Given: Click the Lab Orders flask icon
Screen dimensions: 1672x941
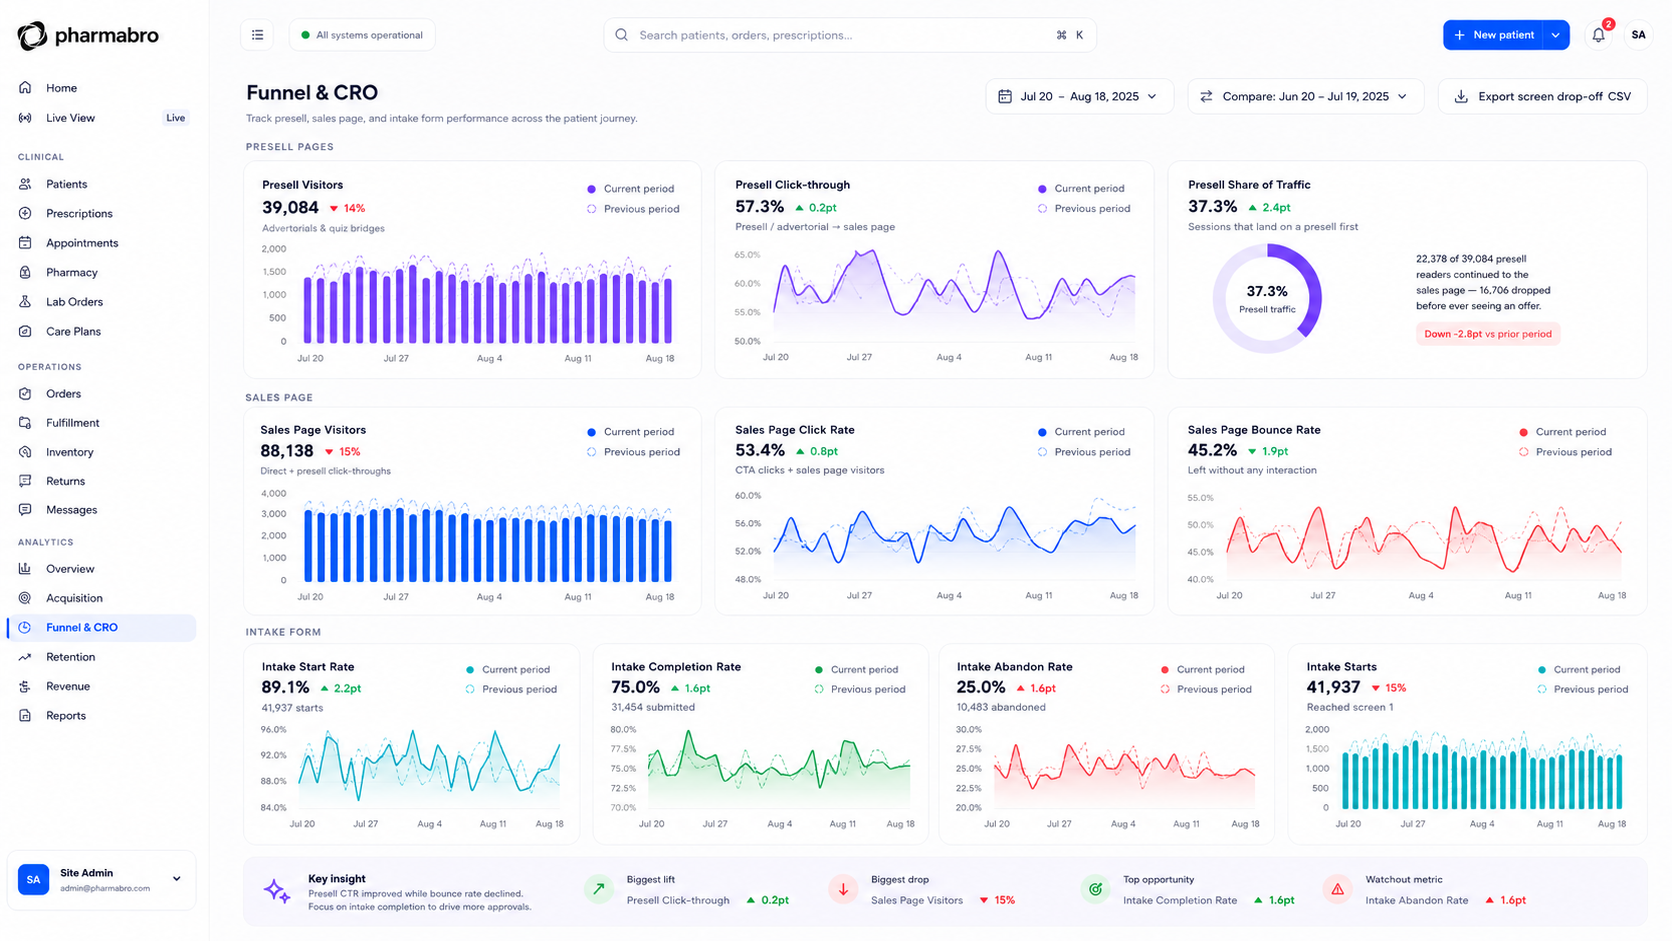Looking at the screenshot, I should 25,301.
